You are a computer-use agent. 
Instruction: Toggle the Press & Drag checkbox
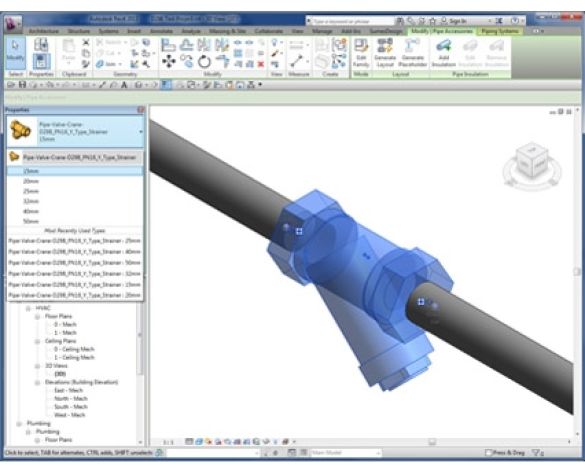point(488,453)
